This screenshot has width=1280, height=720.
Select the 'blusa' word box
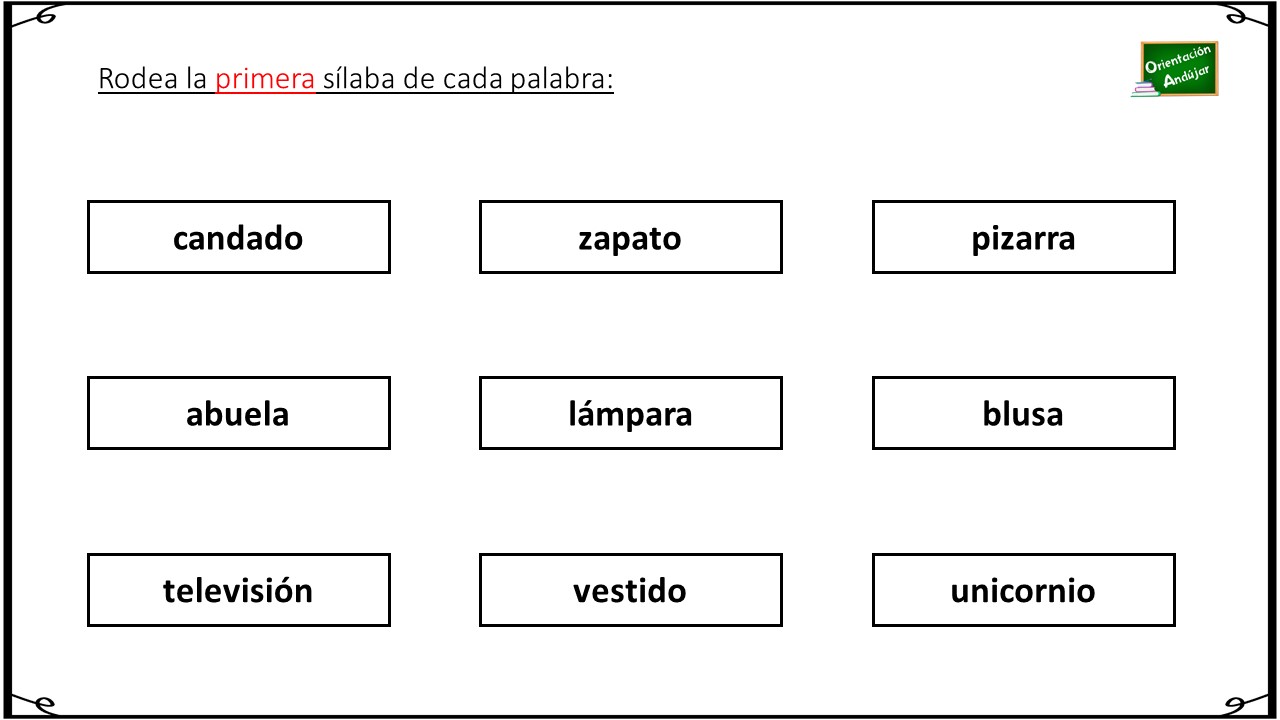[1024, 413]
